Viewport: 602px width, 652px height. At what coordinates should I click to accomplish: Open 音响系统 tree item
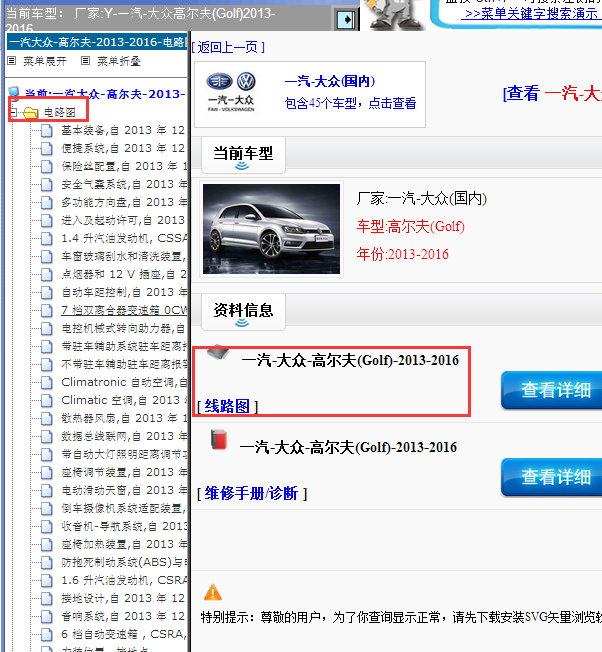[123, 616]
